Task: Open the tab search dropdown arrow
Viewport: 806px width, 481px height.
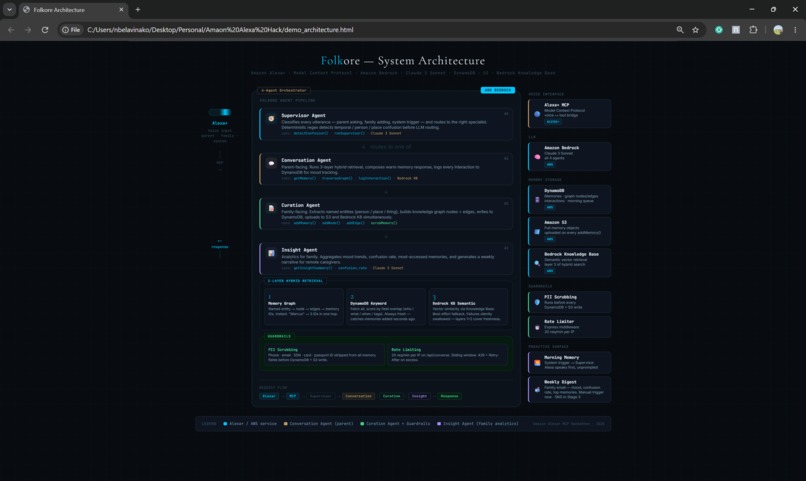Action: pos(9,9)
